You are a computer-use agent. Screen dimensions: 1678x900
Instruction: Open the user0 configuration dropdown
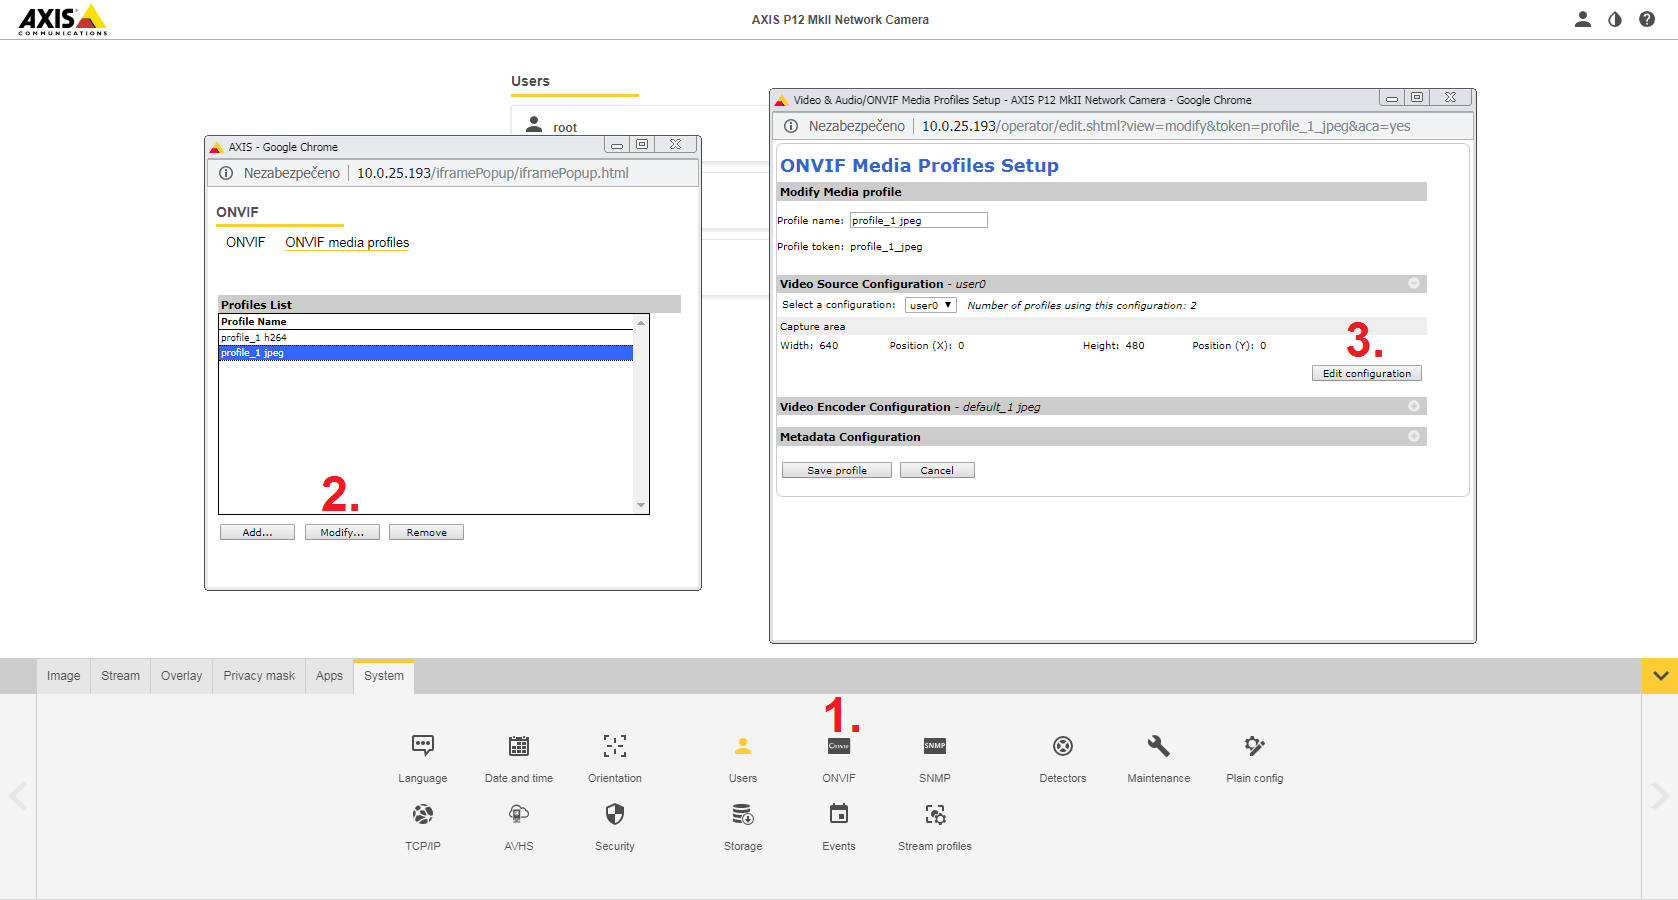pos(930,305)
